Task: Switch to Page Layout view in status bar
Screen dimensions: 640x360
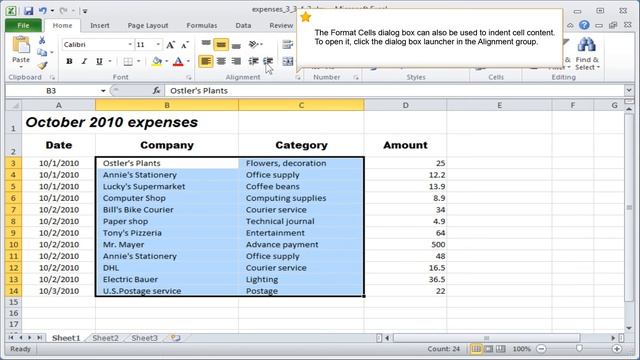Action: click(x=488, y=349)
